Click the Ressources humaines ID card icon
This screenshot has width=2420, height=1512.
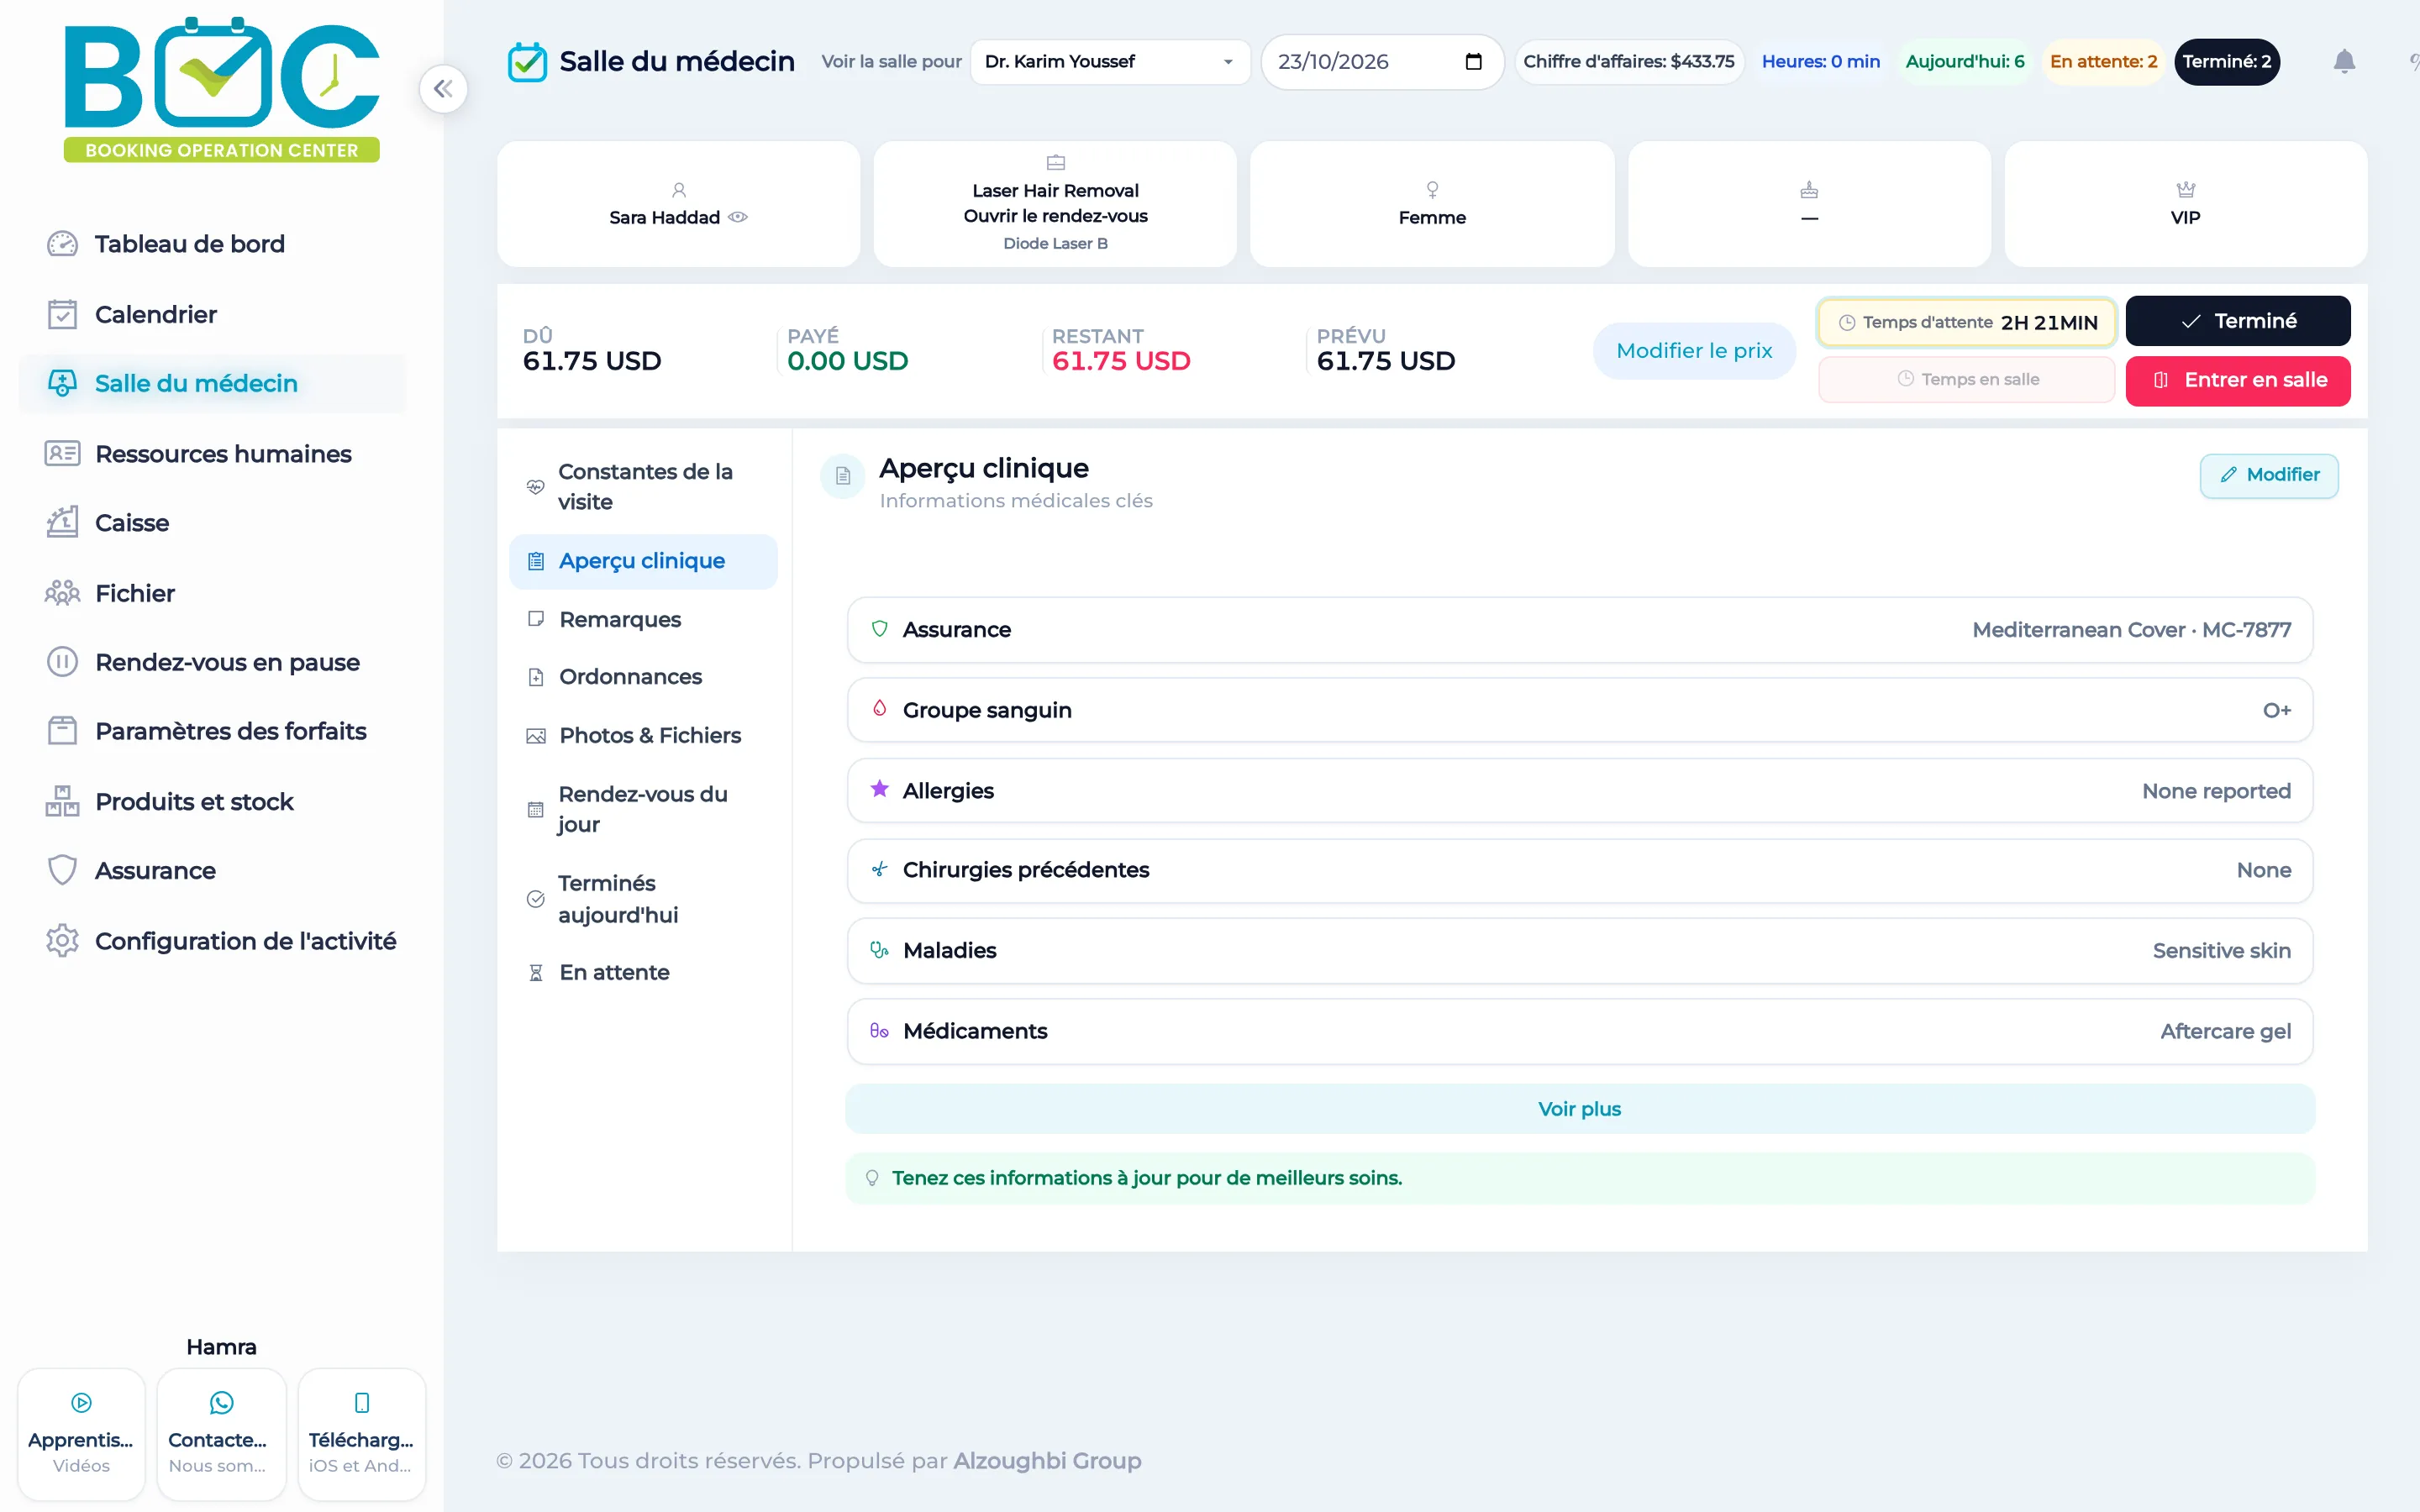coord(62,454)
